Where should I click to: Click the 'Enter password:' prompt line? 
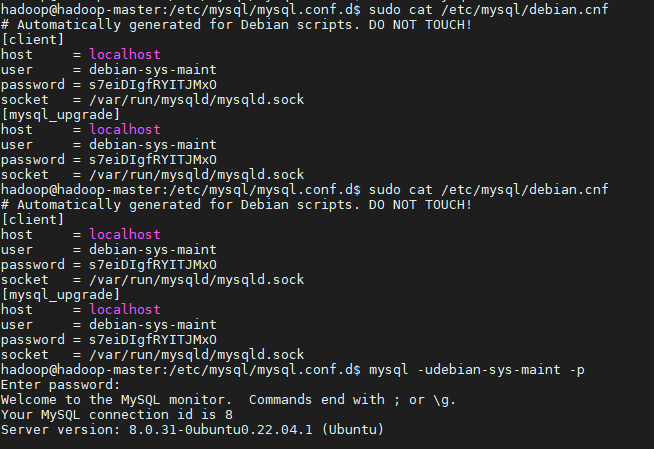click(x=60, y=385)
